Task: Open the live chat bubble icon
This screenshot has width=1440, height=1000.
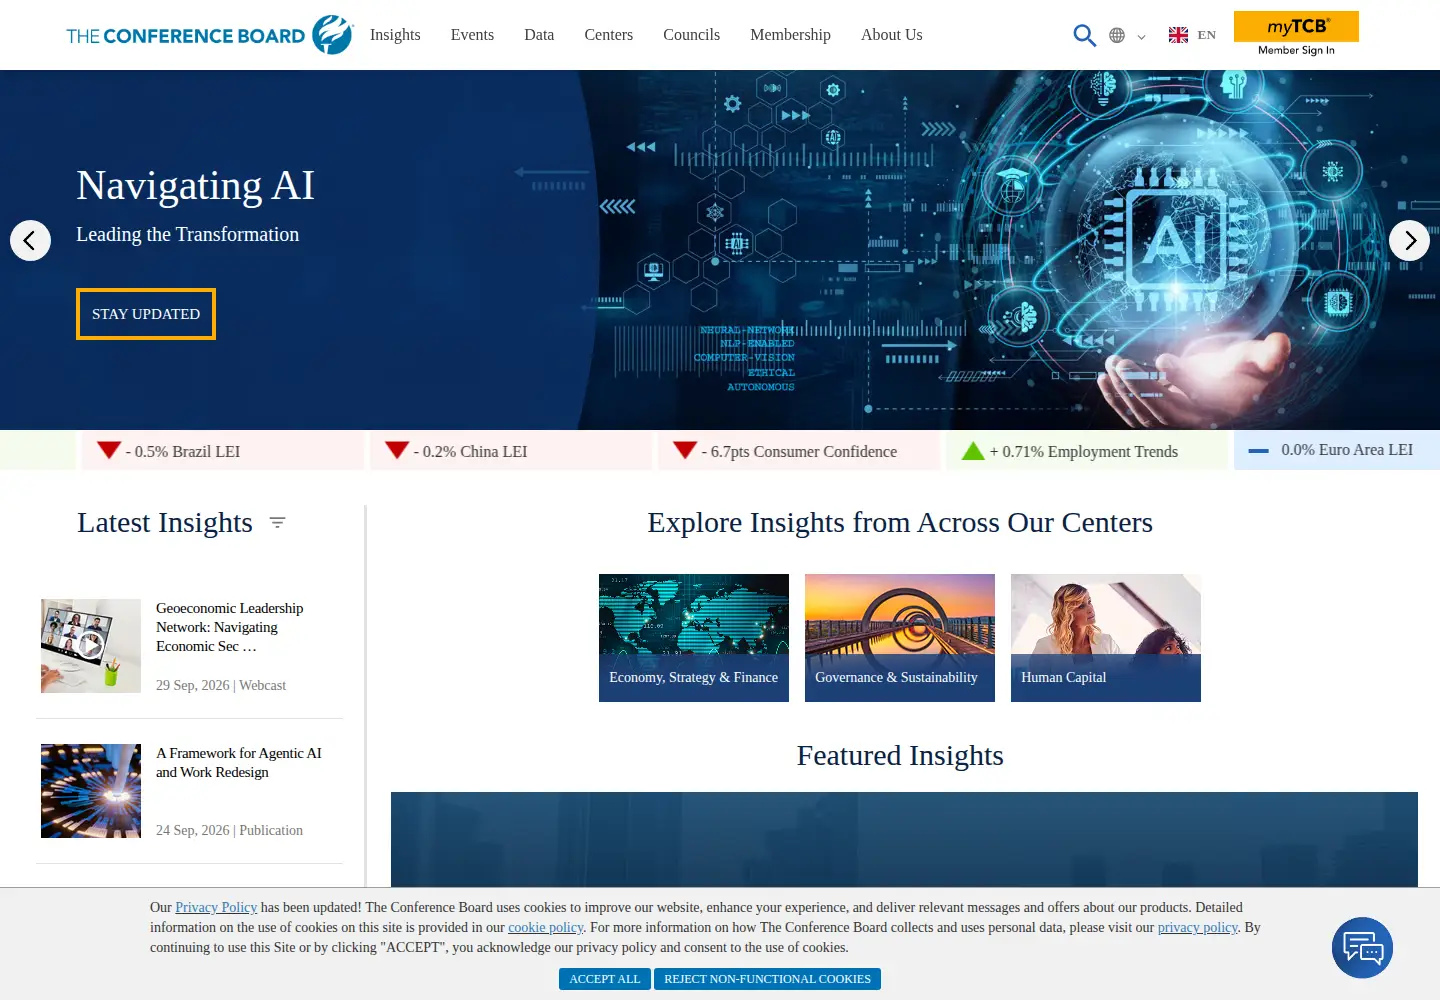Action: [x=1362, y=947]
